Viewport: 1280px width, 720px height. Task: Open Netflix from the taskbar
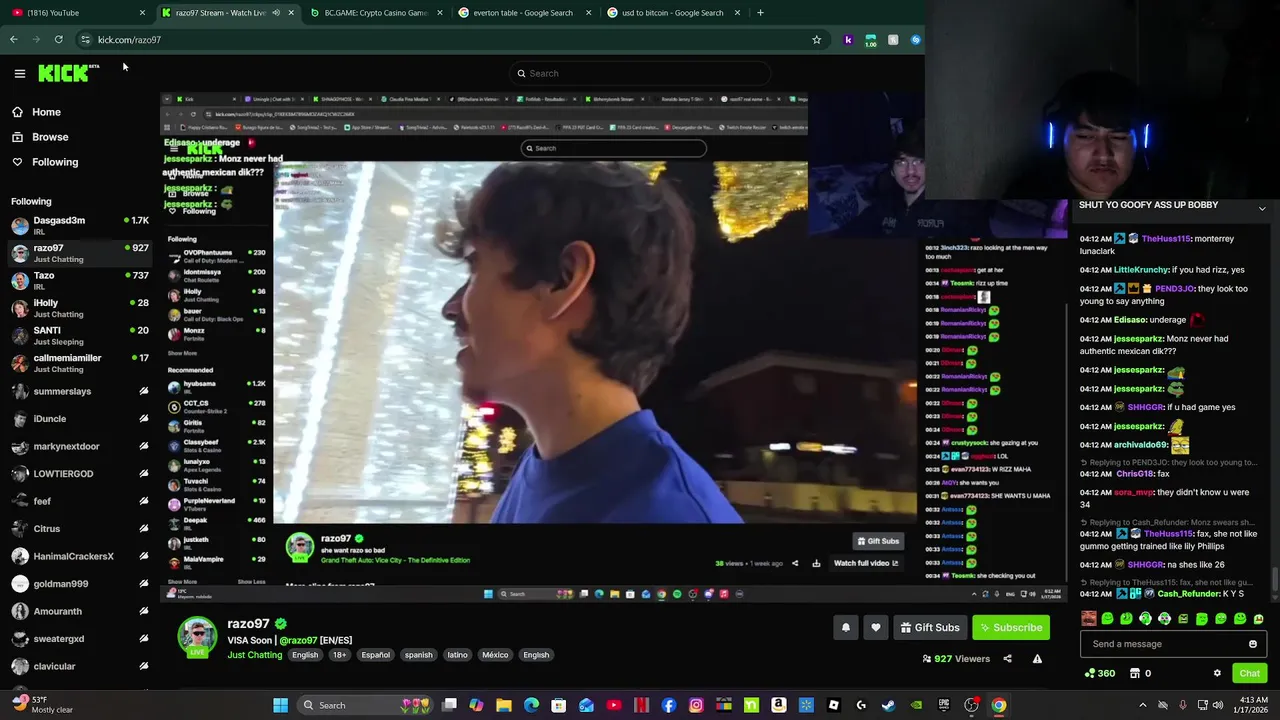(x=641, y=705)
